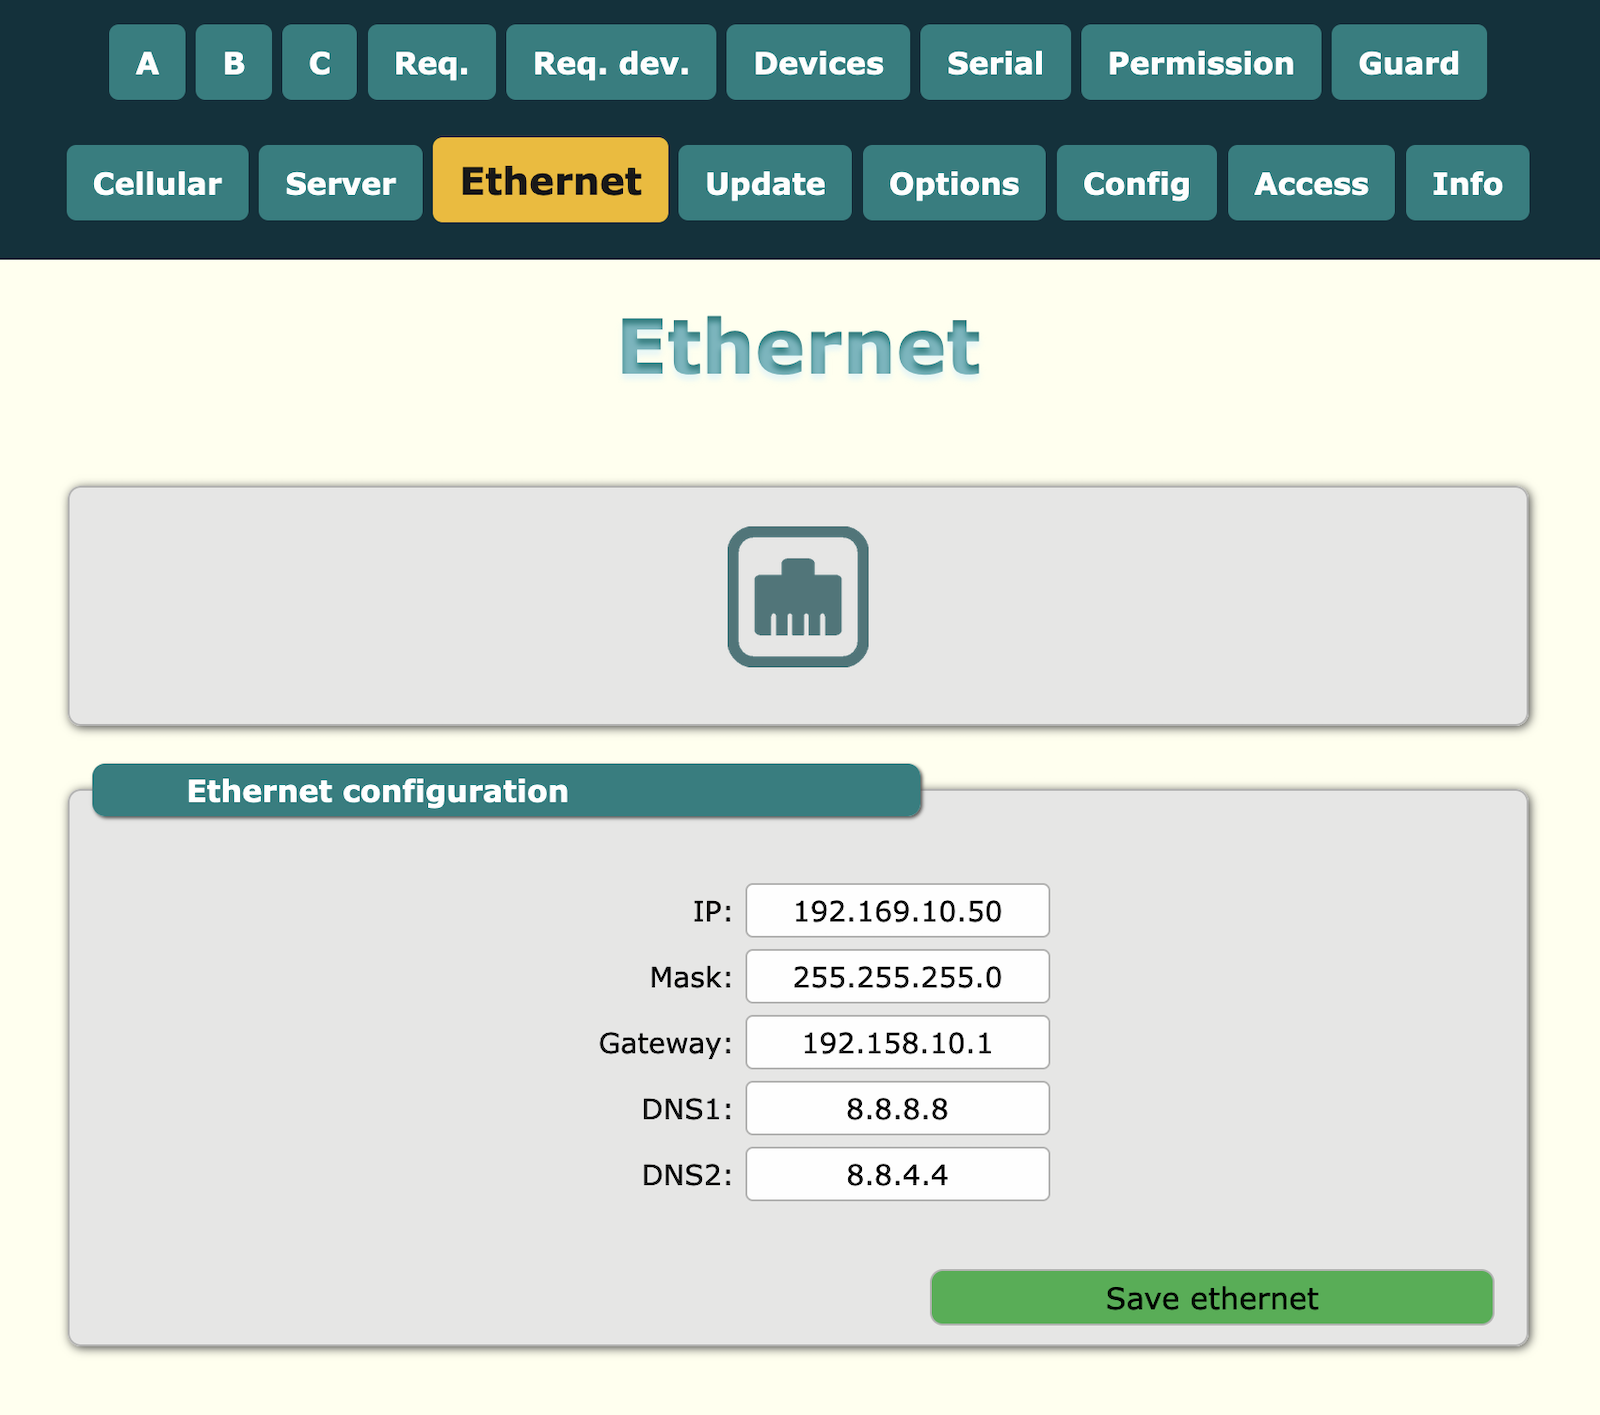1600x1415 pixels.
Task: Click the IP address field
Action: tap(898, 911)
